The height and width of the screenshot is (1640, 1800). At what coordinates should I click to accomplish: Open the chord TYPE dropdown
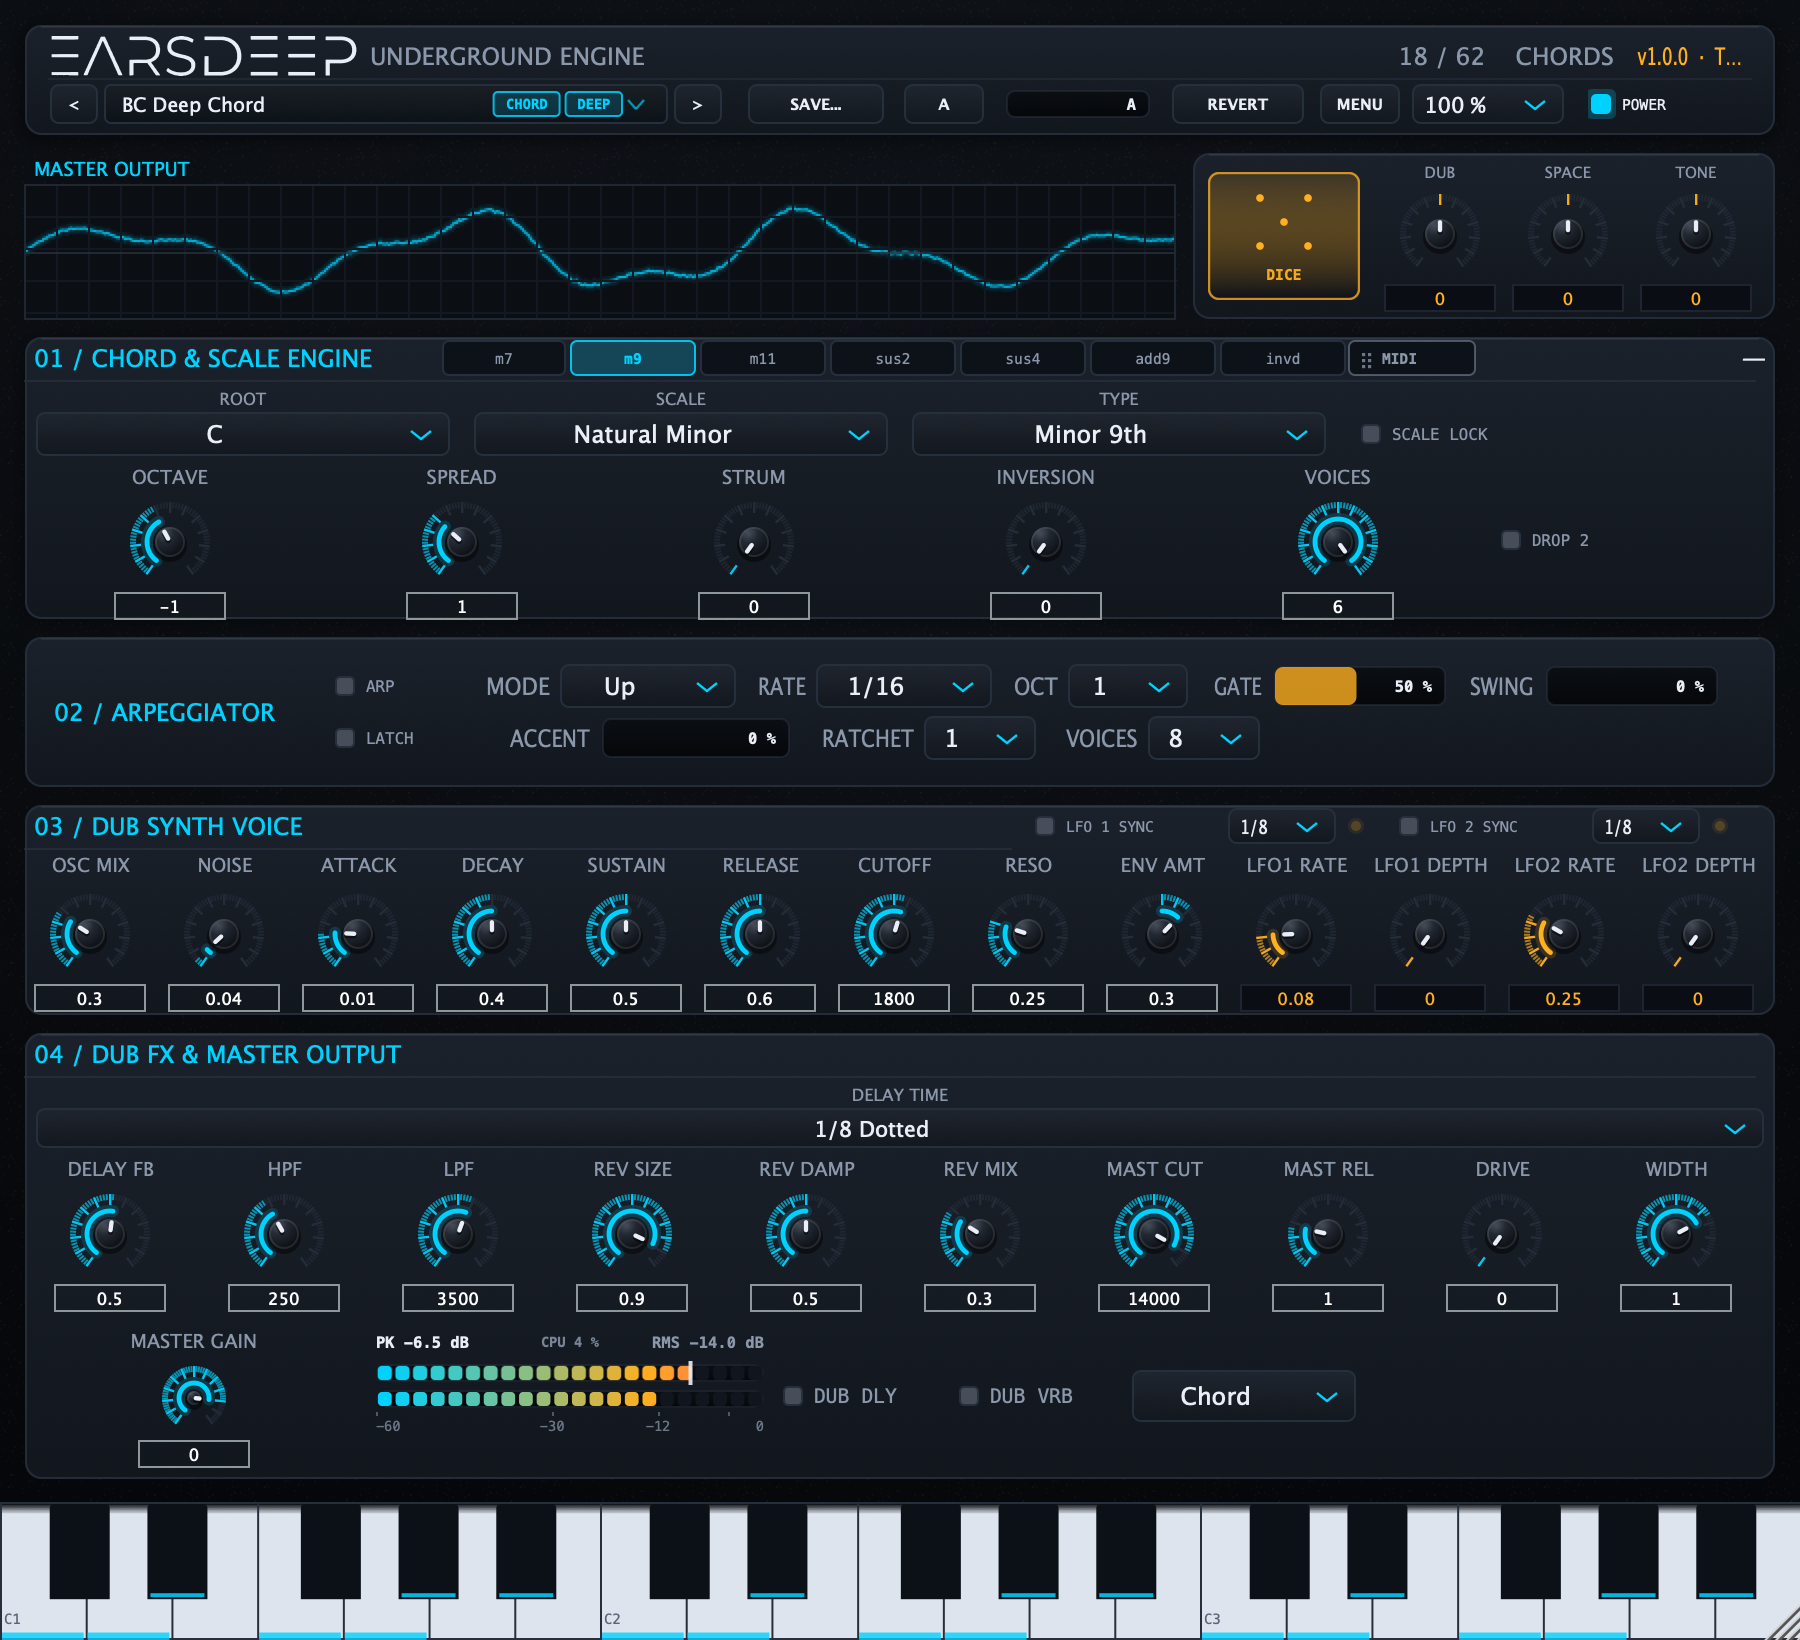pos(1118,434)
